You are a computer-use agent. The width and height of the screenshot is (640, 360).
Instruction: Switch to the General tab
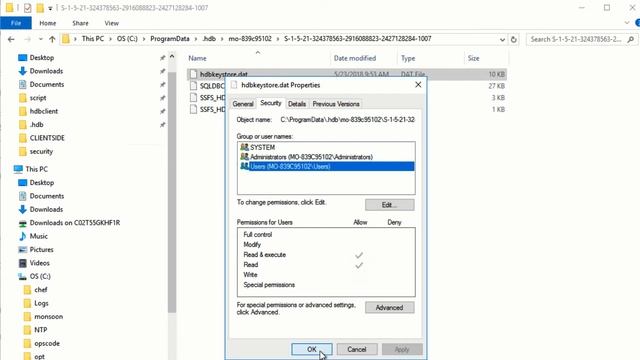point(243,104)
